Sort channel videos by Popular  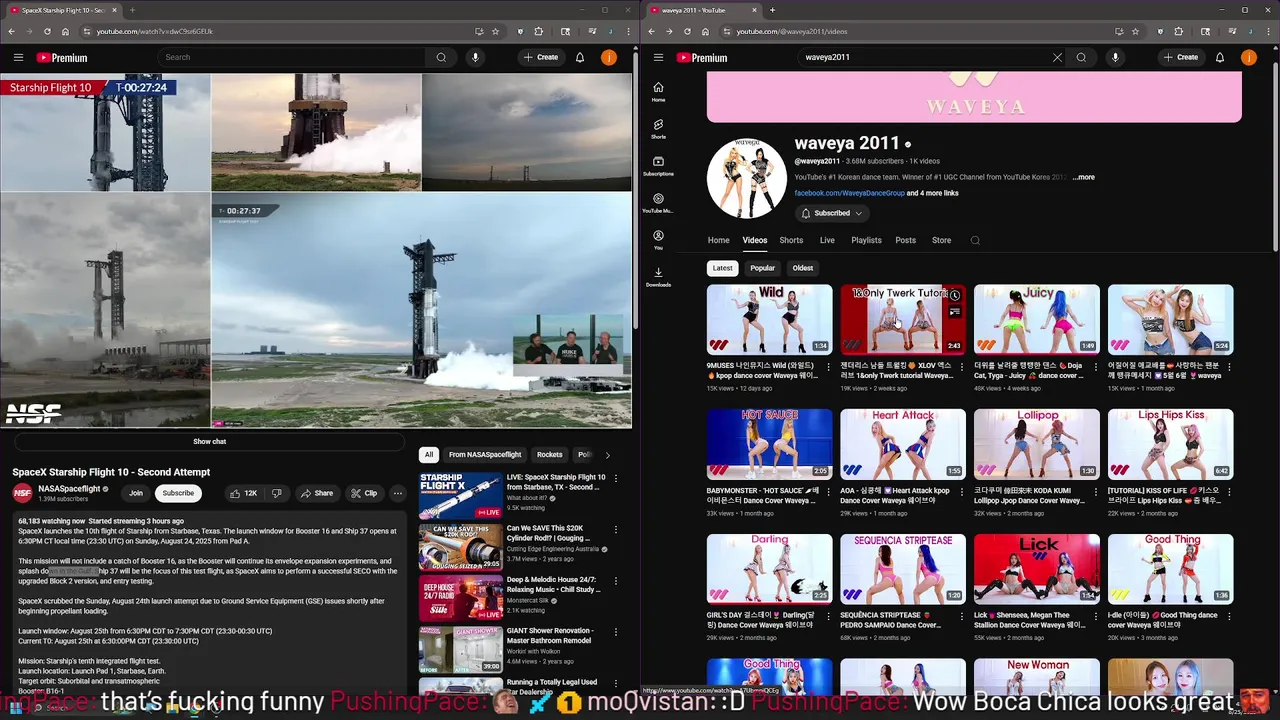coord(762,268)
